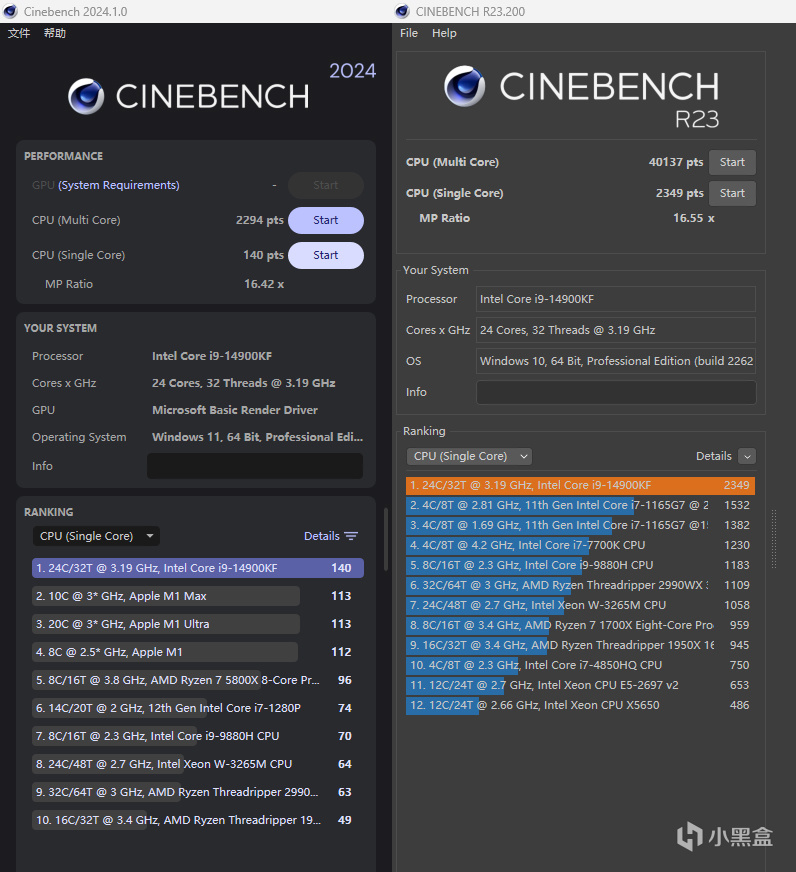796x872 pixels.
Task: Select the i9-14900KF row scoring 140
Action: click(198, 568)
